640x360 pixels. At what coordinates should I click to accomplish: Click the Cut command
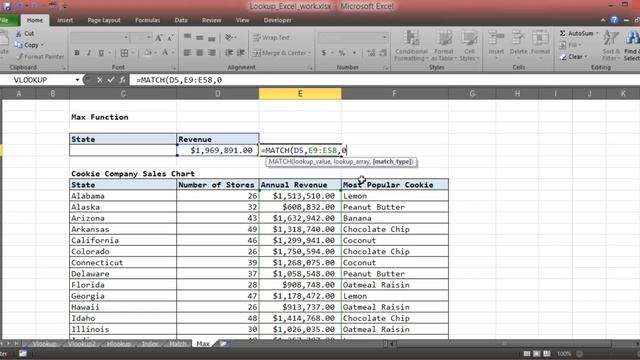[25, 33]
